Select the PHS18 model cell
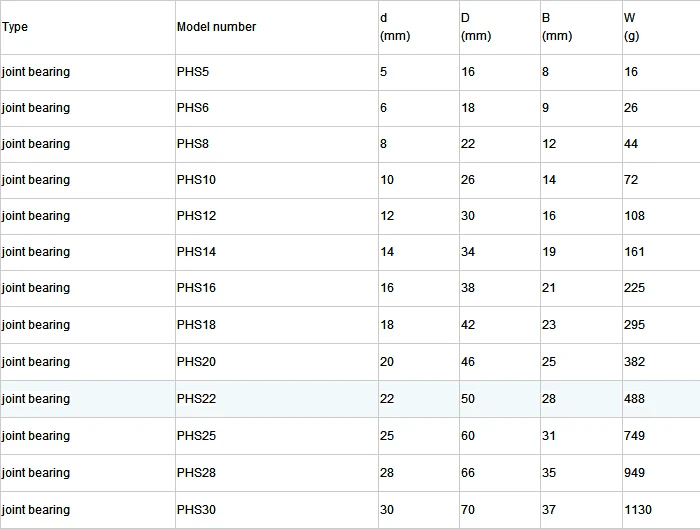The image size is (700, 529). coord(196,325)
